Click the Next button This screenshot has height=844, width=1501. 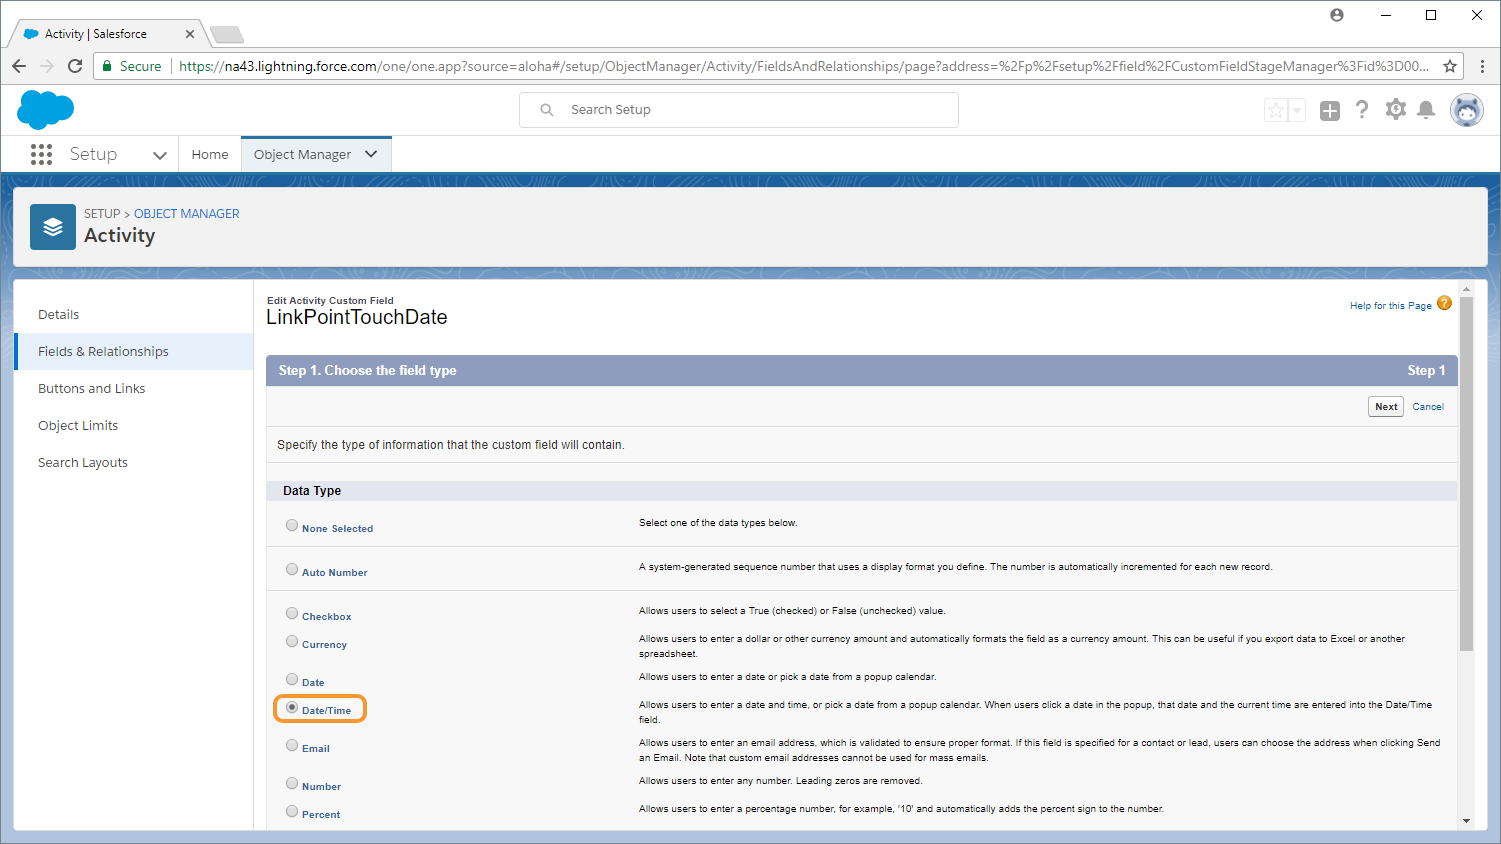click(1386, 406)
